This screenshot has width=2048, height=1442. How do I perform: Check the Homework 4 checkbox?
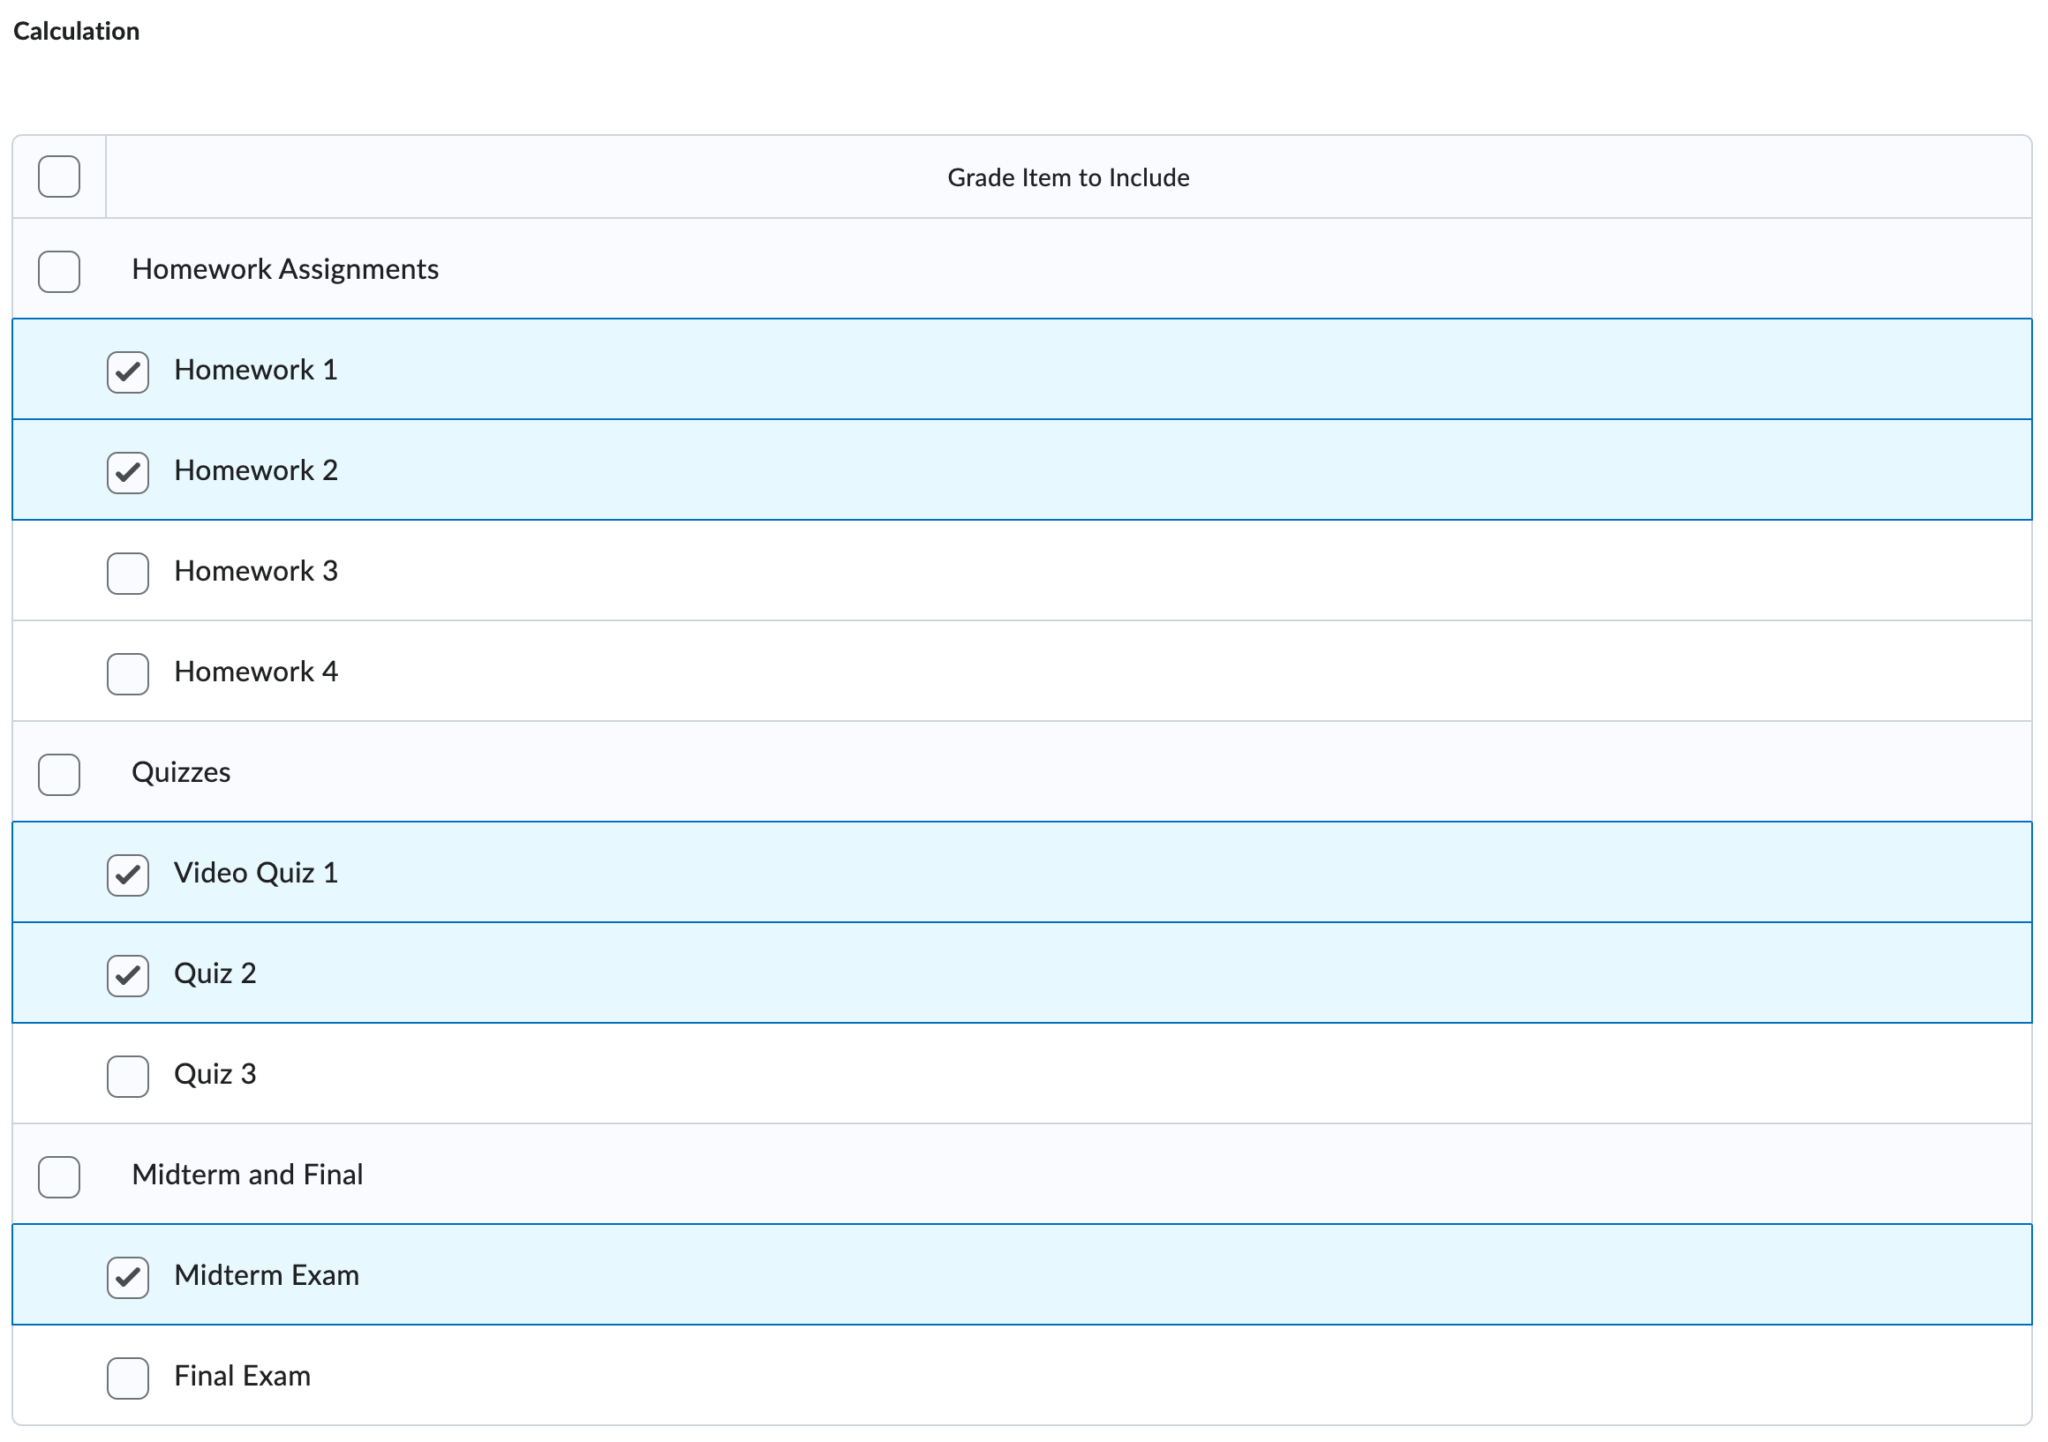click(128, 674)
